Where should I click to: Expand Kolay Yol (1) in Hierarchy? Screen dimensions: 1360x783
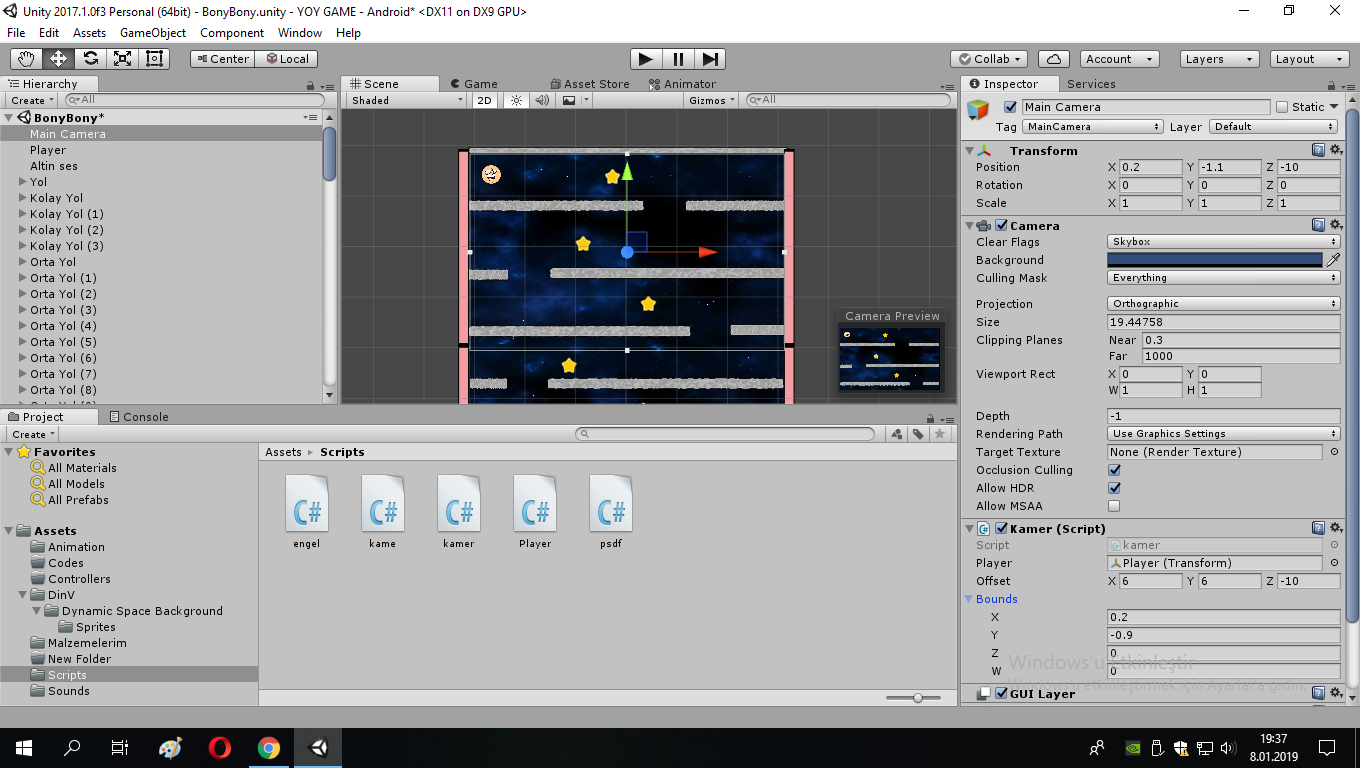click(23, 214)
